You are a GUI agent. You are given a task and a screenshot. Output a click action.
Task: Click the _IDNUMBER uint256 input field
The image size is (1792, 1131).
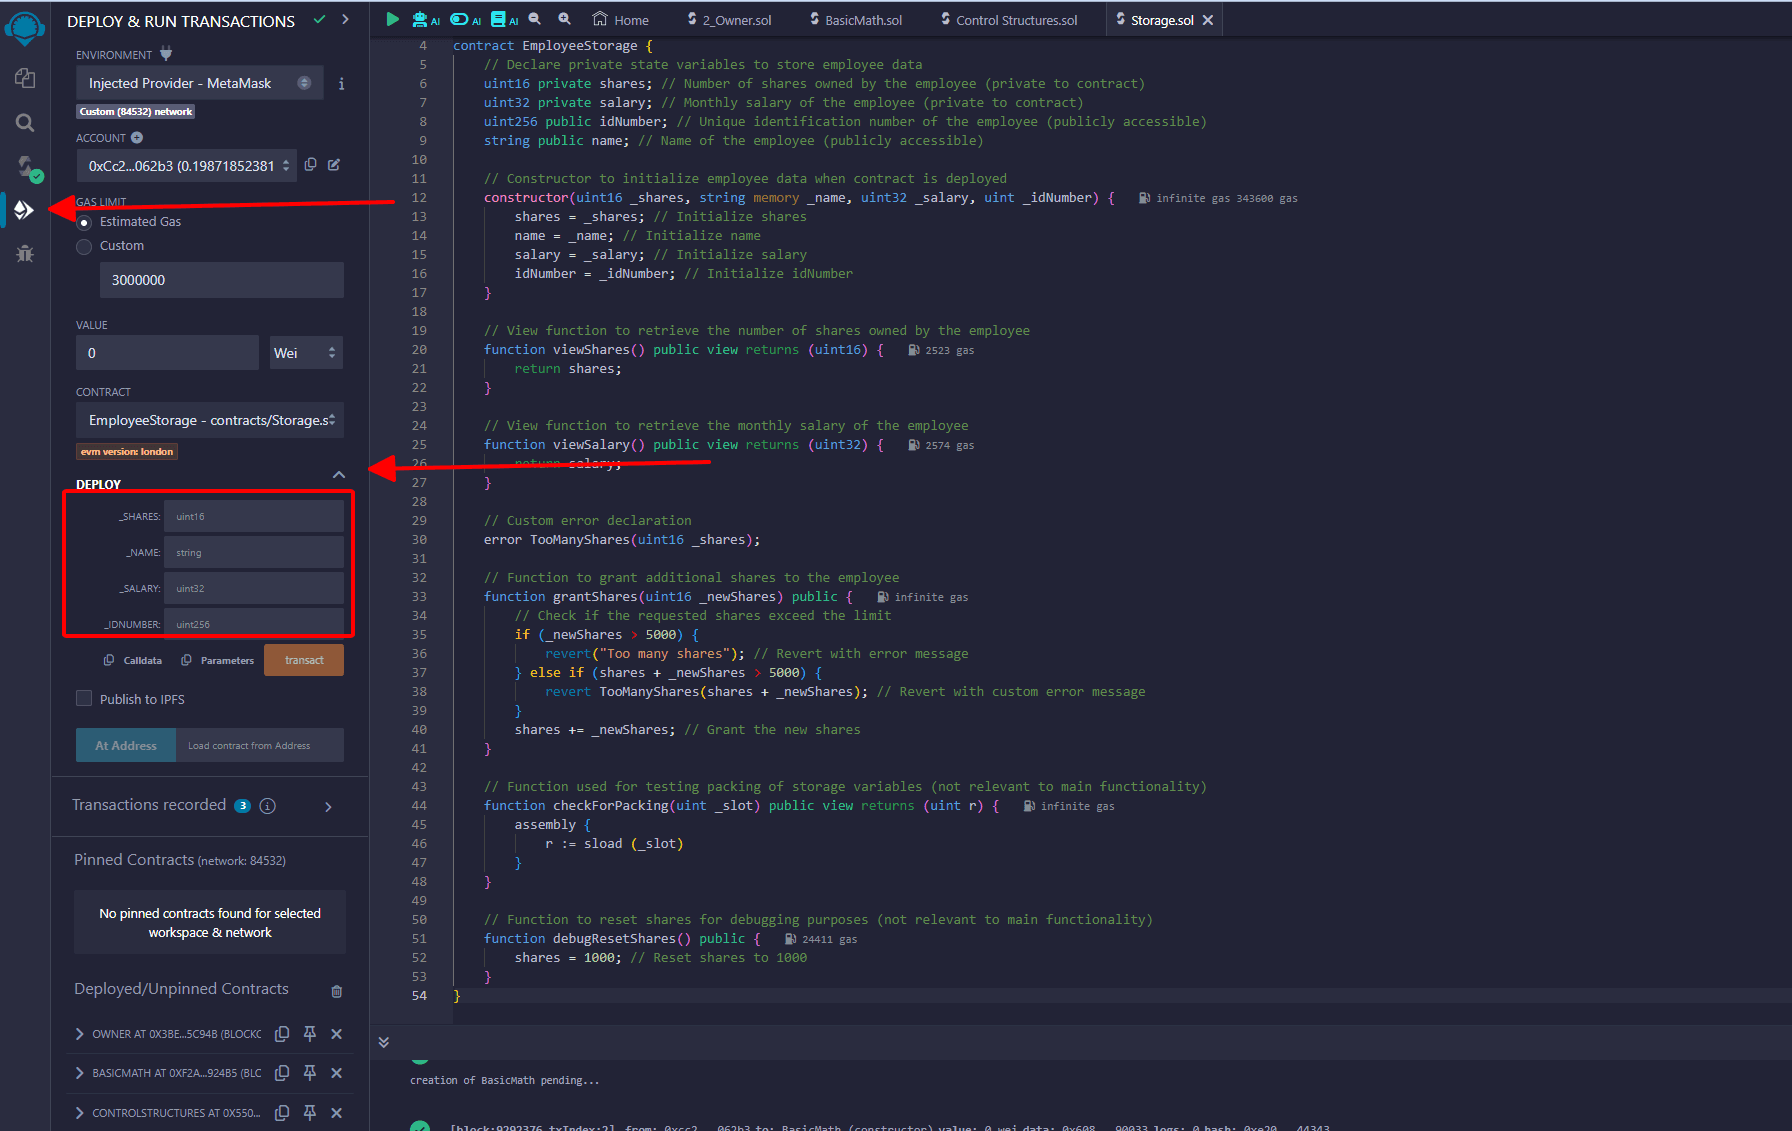click(x=254, y=622)
